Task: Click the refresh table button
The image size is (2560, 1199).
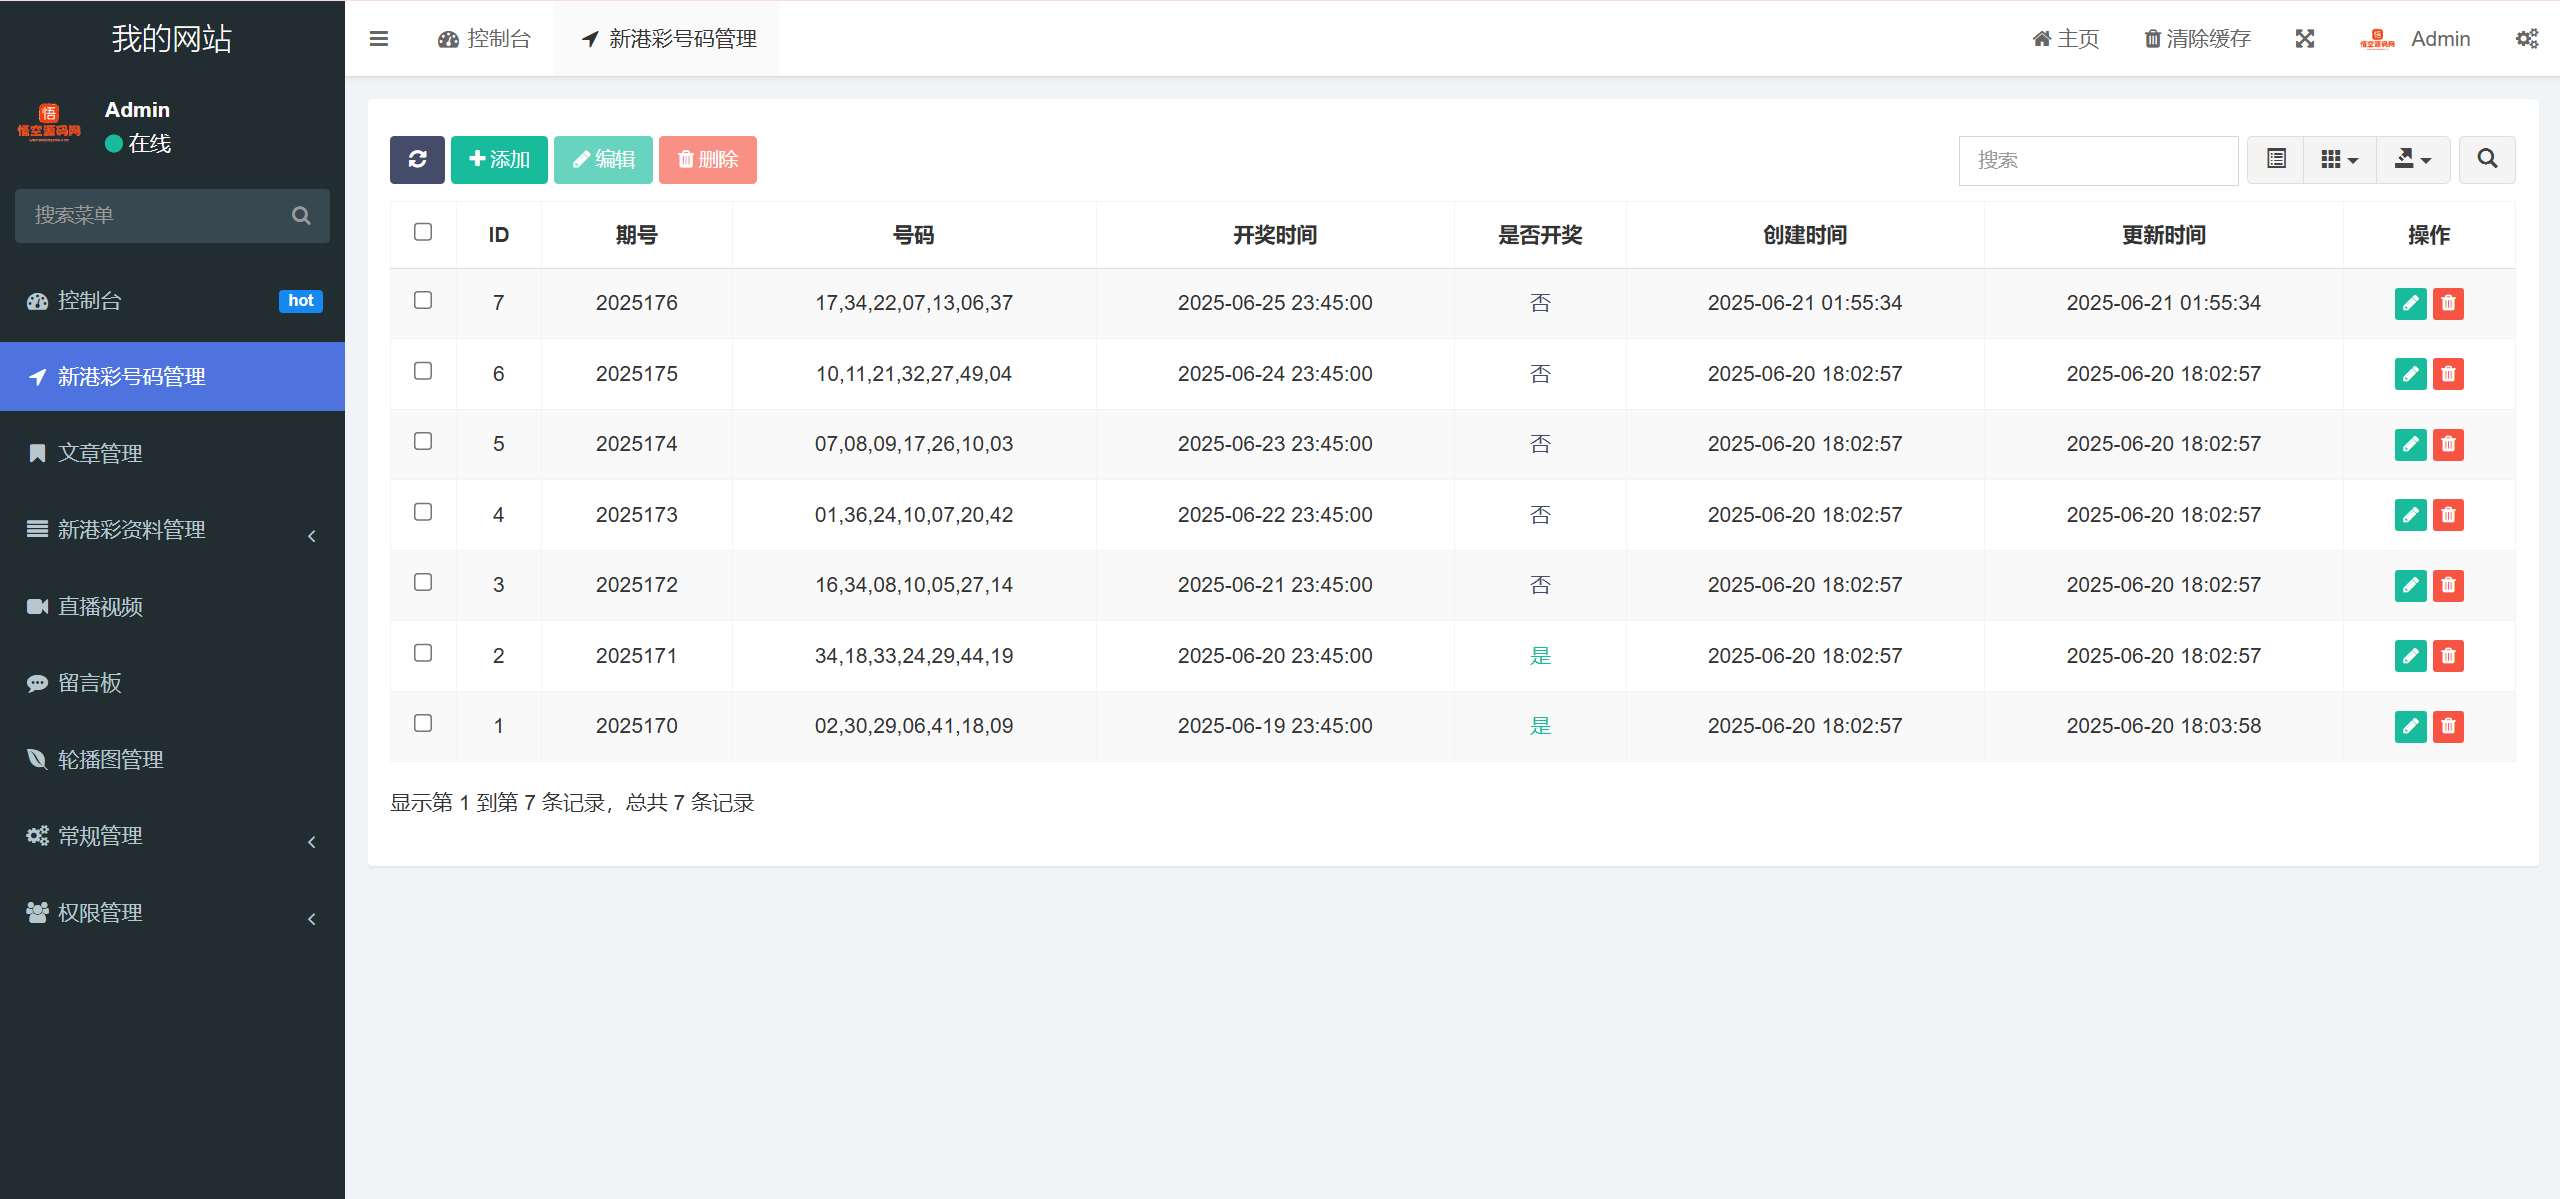Action: click(417, 160)
